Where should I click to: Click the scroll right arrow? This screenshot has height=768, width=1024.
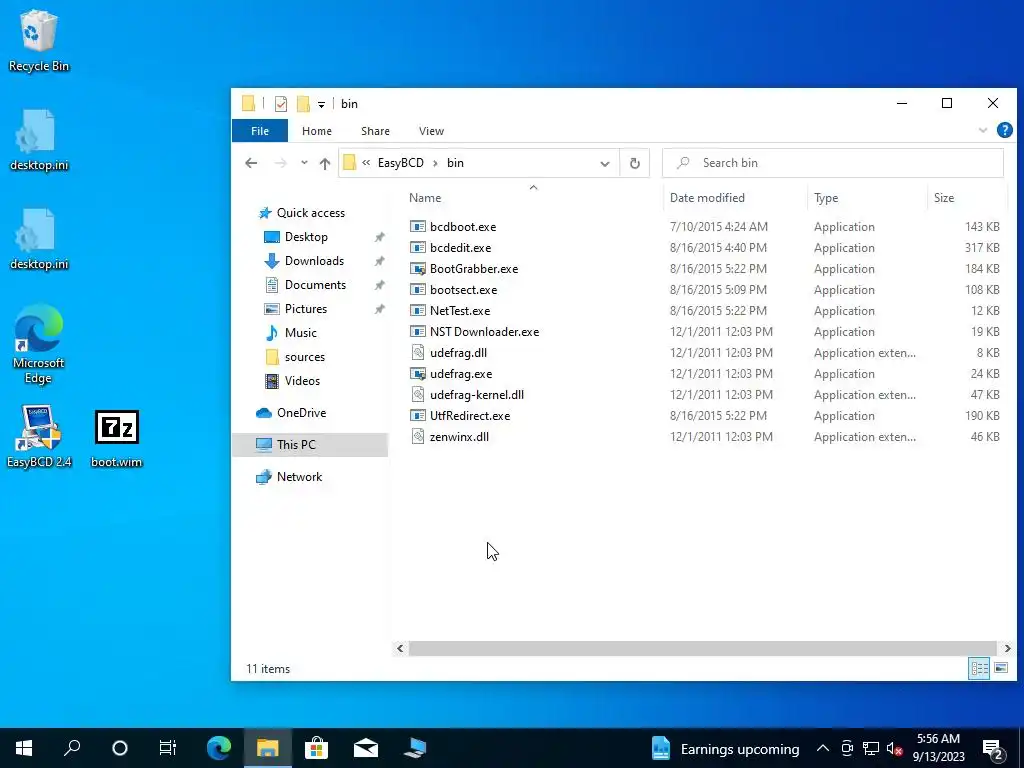click(x=1007, y=648)
